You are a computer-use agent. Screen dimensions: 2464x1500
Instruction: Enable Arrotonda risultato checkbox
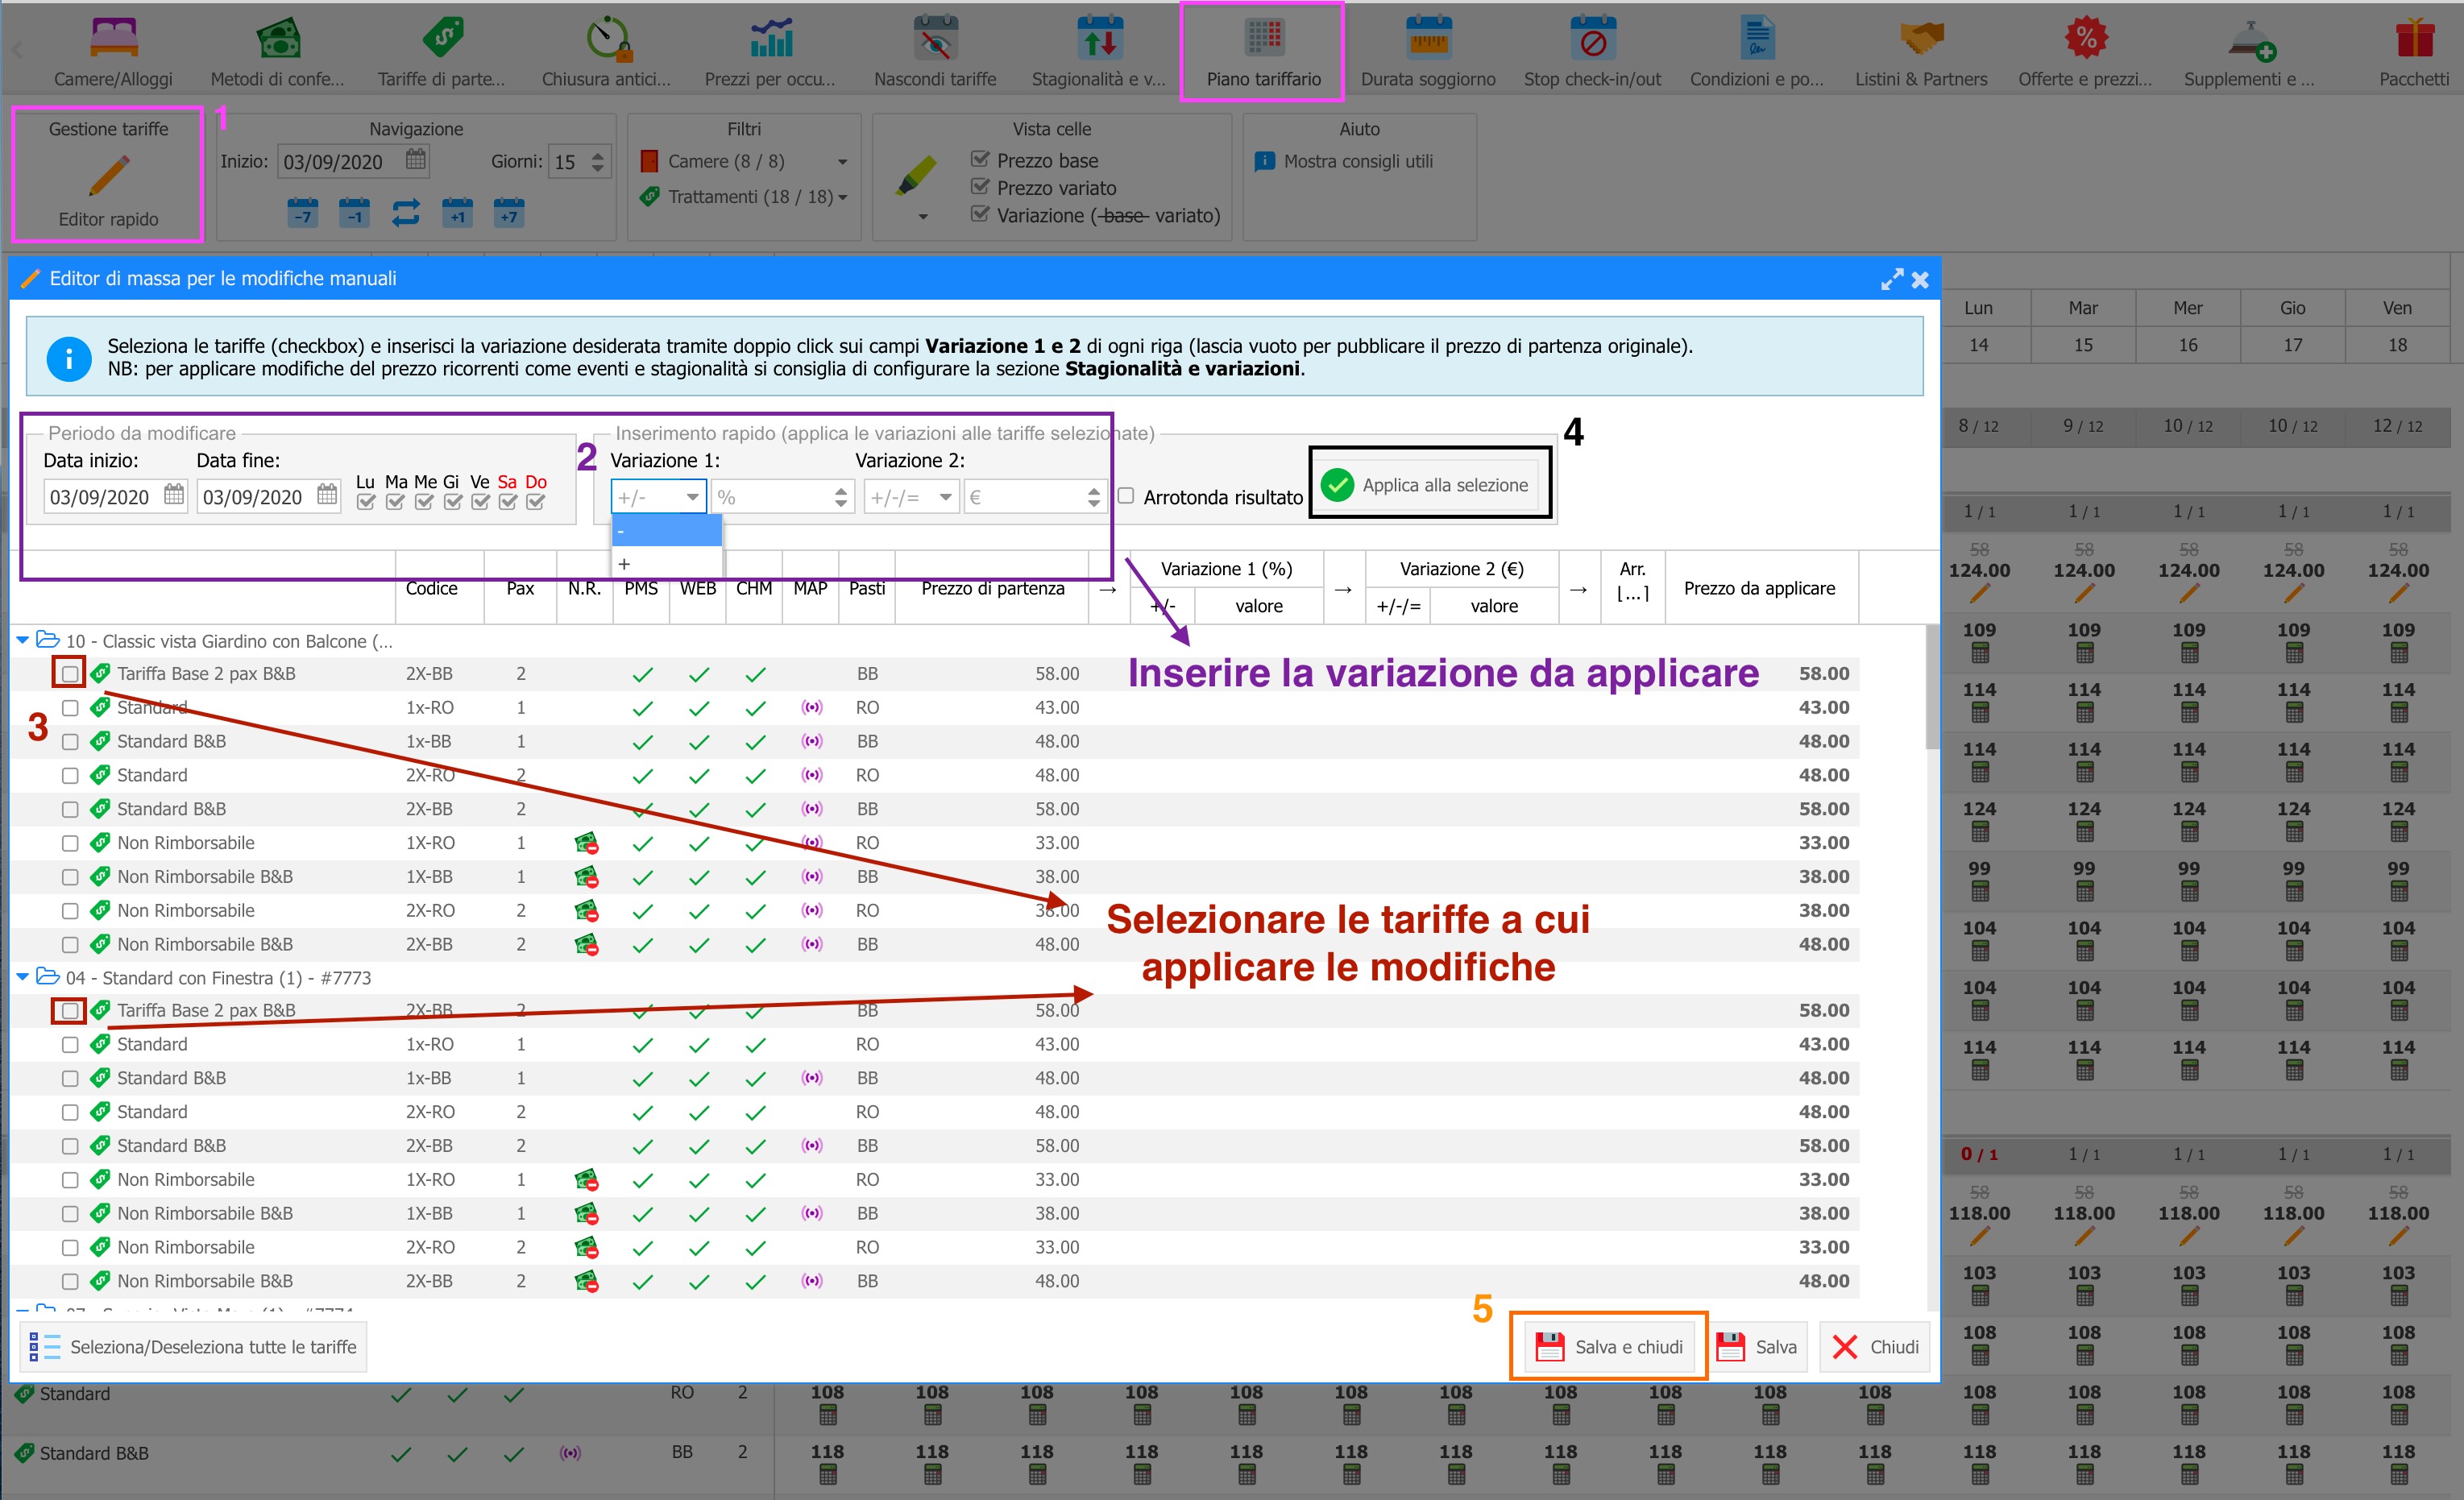pos(1126,496)
